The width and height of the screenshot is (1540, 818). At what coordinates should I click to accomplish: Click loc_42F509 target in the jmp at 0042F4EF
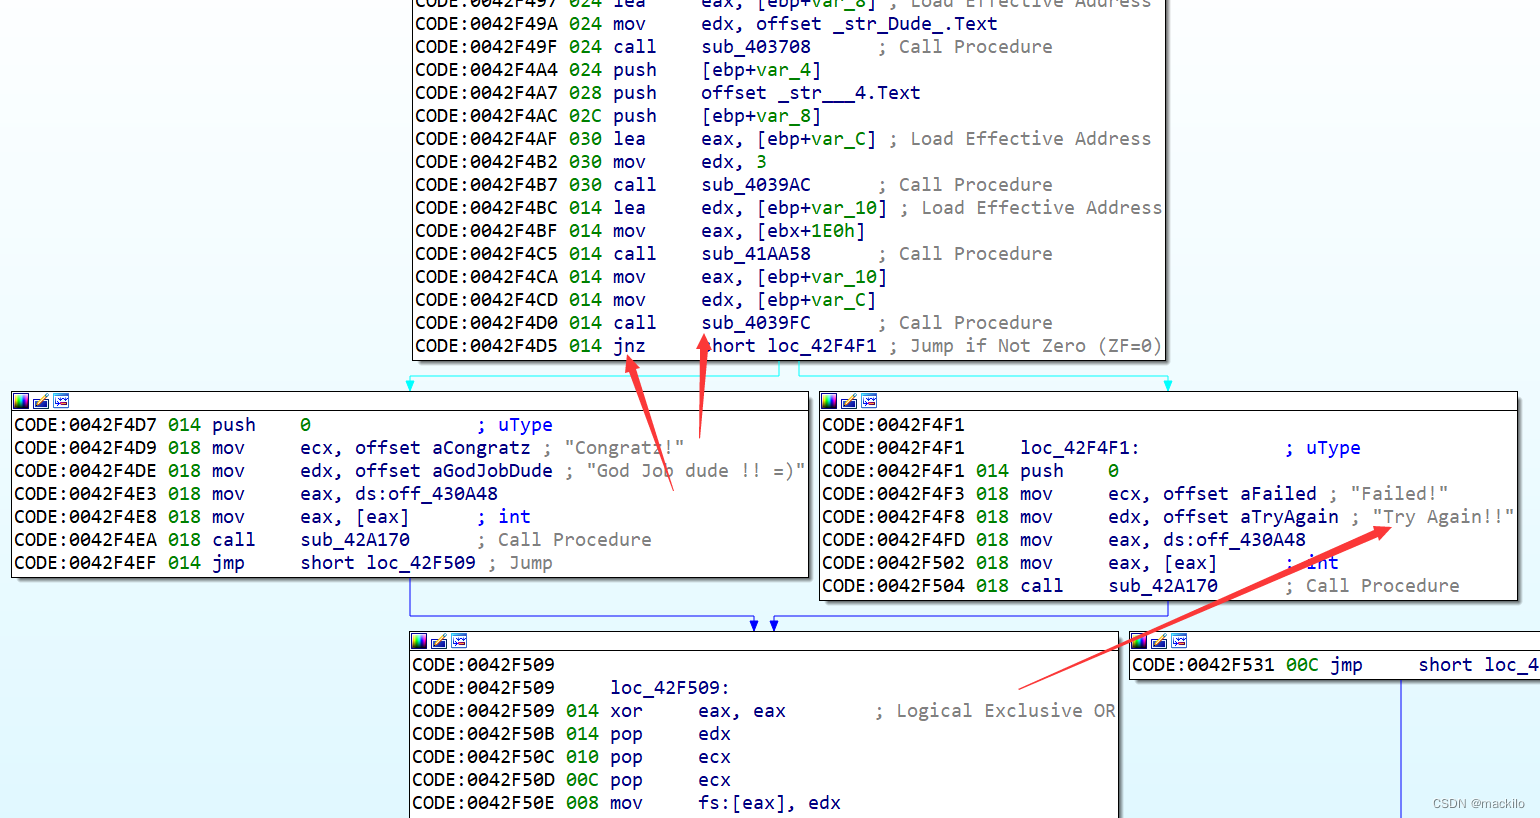(x=421, y=563)
